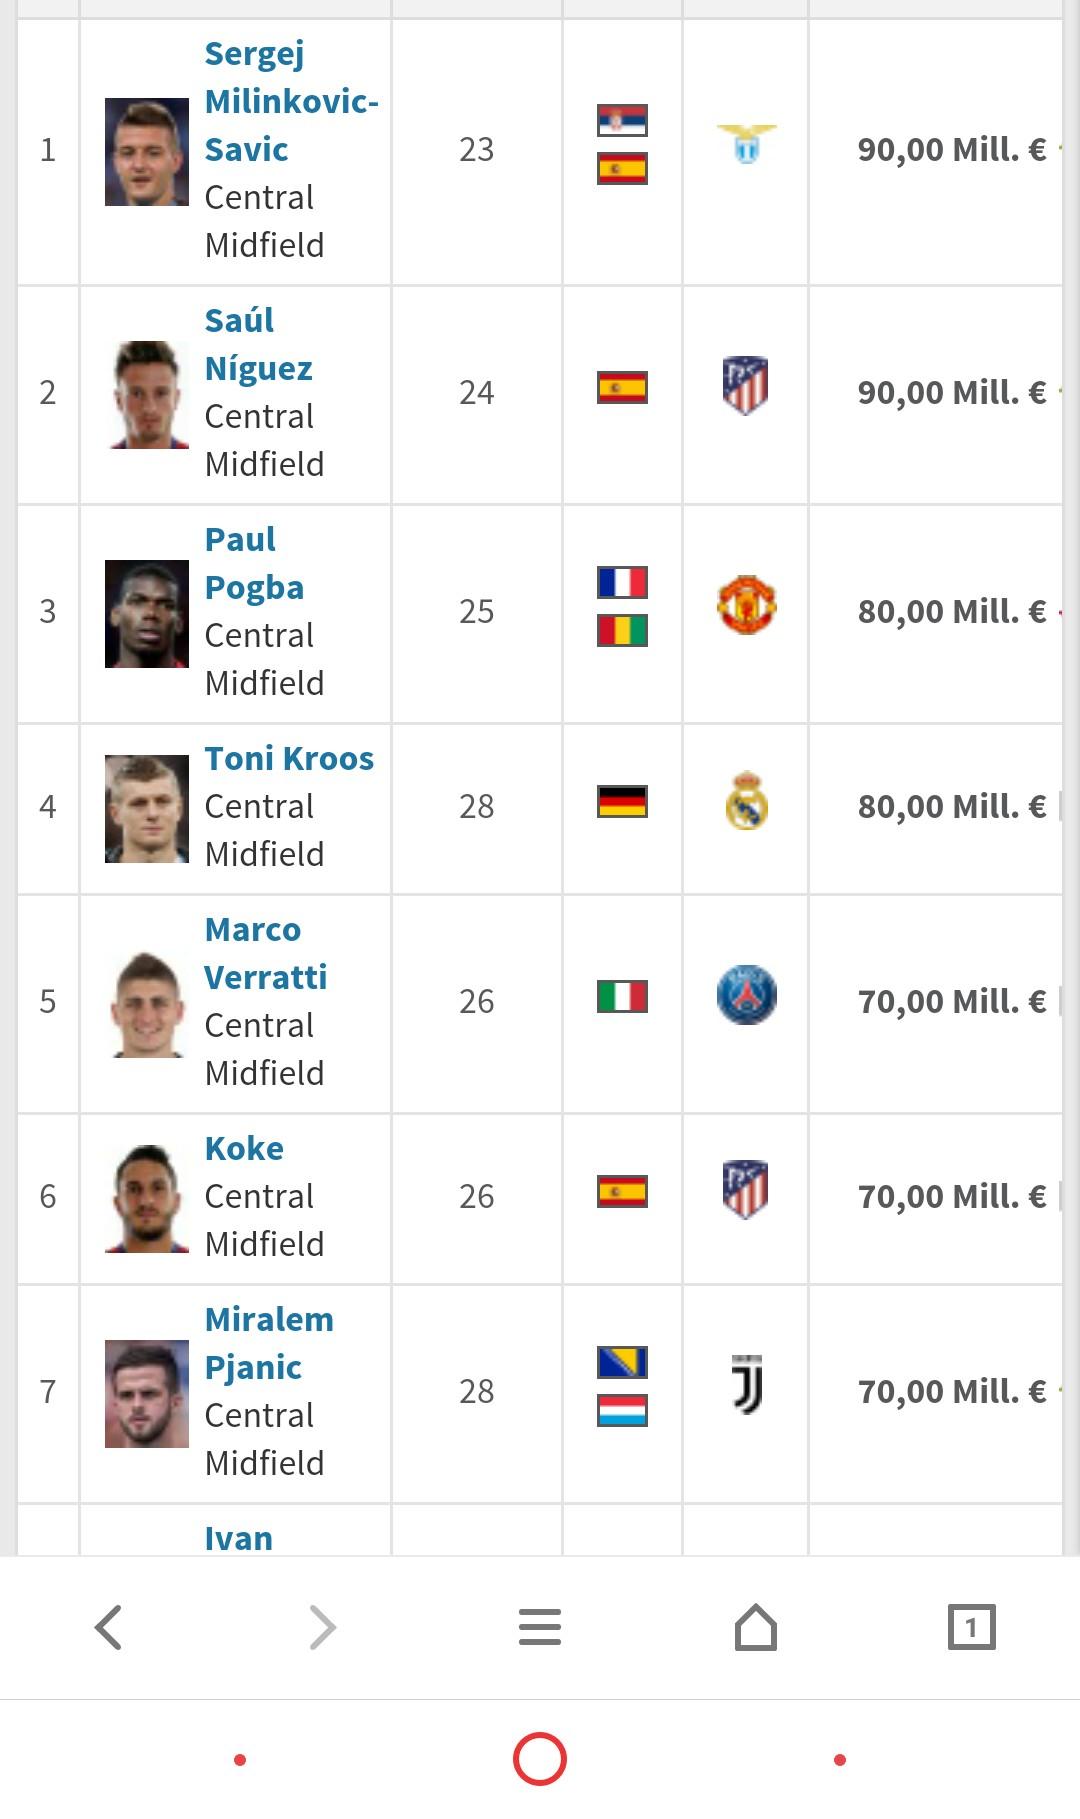Open the browser hamburger menu

[540, 1627]
